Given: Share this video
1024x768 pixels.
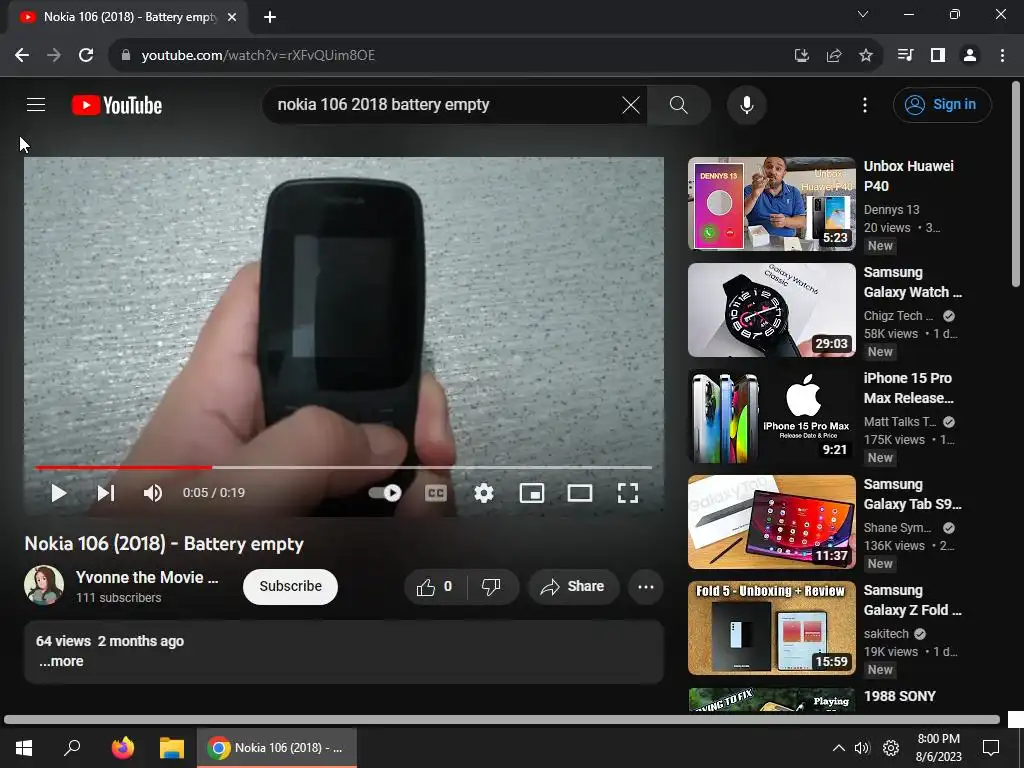Looking at the screenshot, I should click(573, 586).
